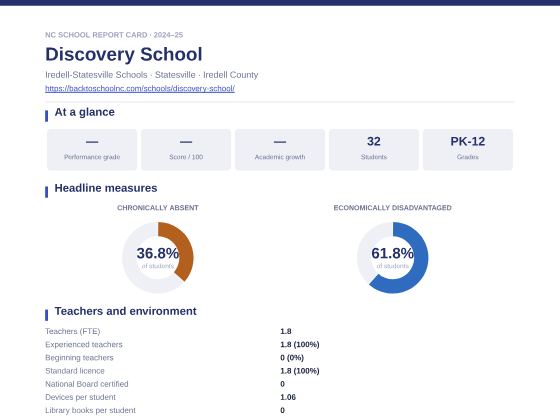
Task: Click the 36.8% chronically absent donut chart
Action: coord(158,258)
